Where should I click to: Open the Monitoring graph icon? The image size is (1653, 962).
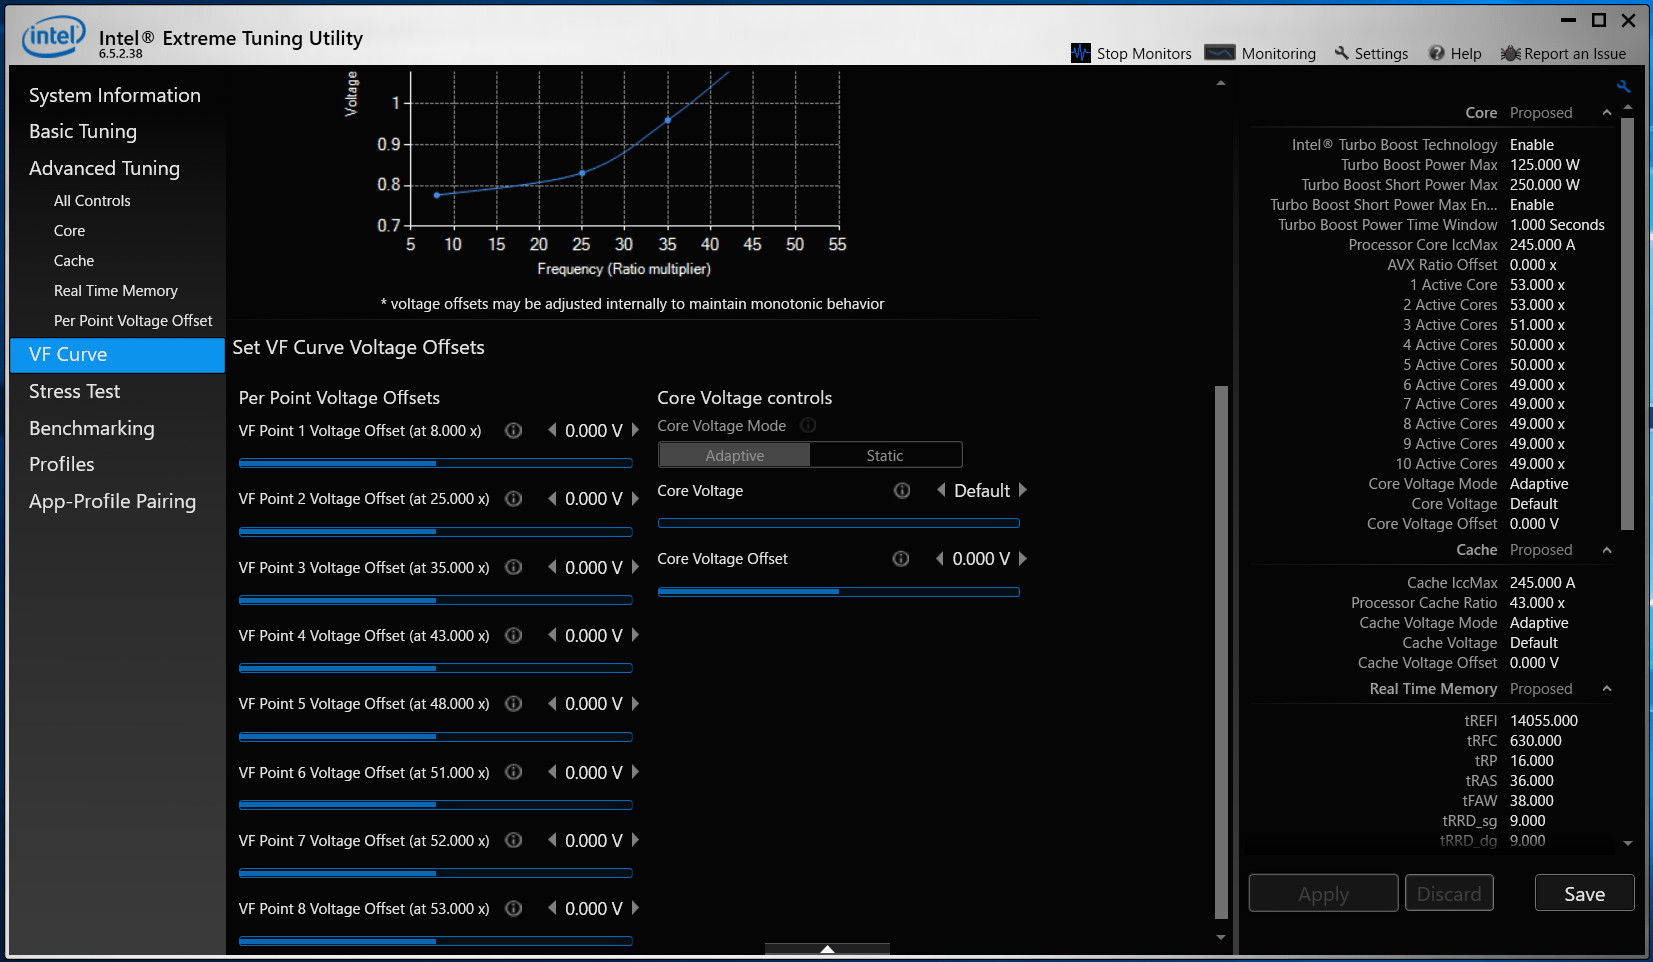(x=1220, y=53)
